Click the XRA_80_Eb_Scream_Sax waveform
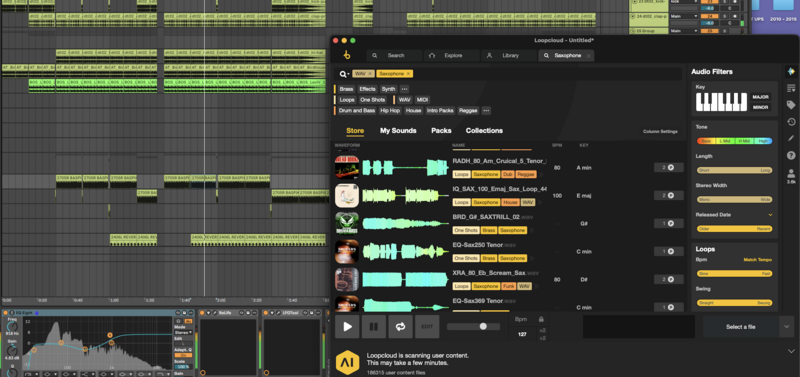 click(x=406, y=280)
